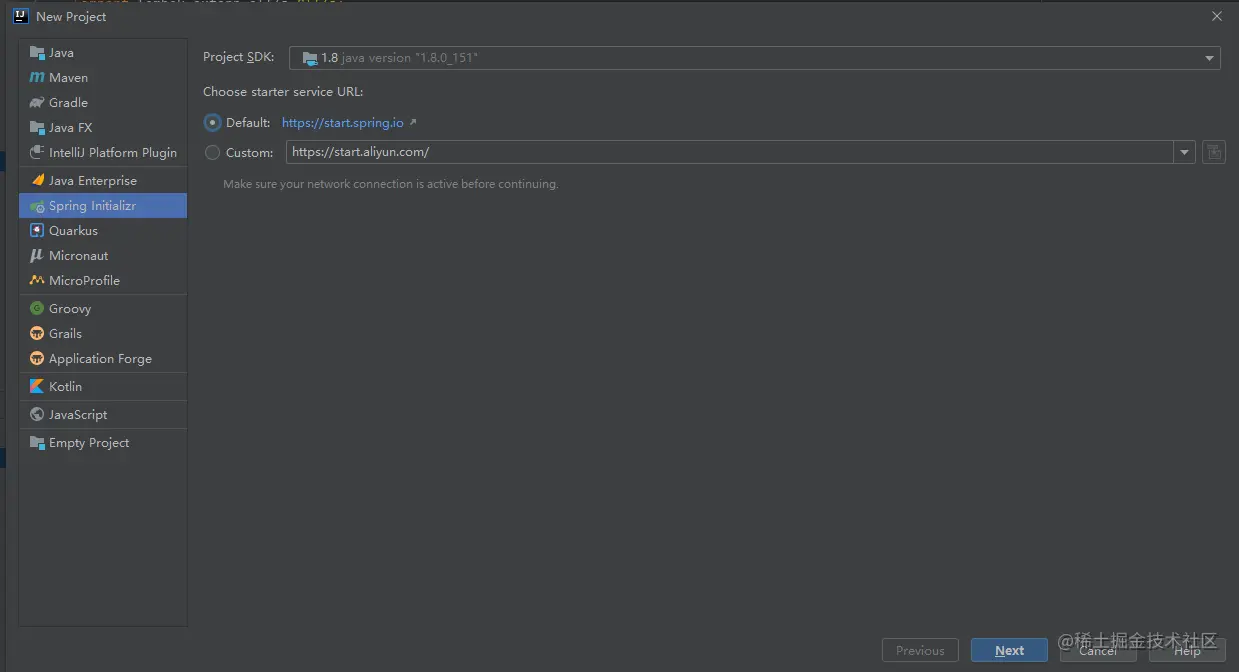Expand the custom URL history dropdown arrow
This screenshot has width=1239, height=672.
coord(1185,152)
